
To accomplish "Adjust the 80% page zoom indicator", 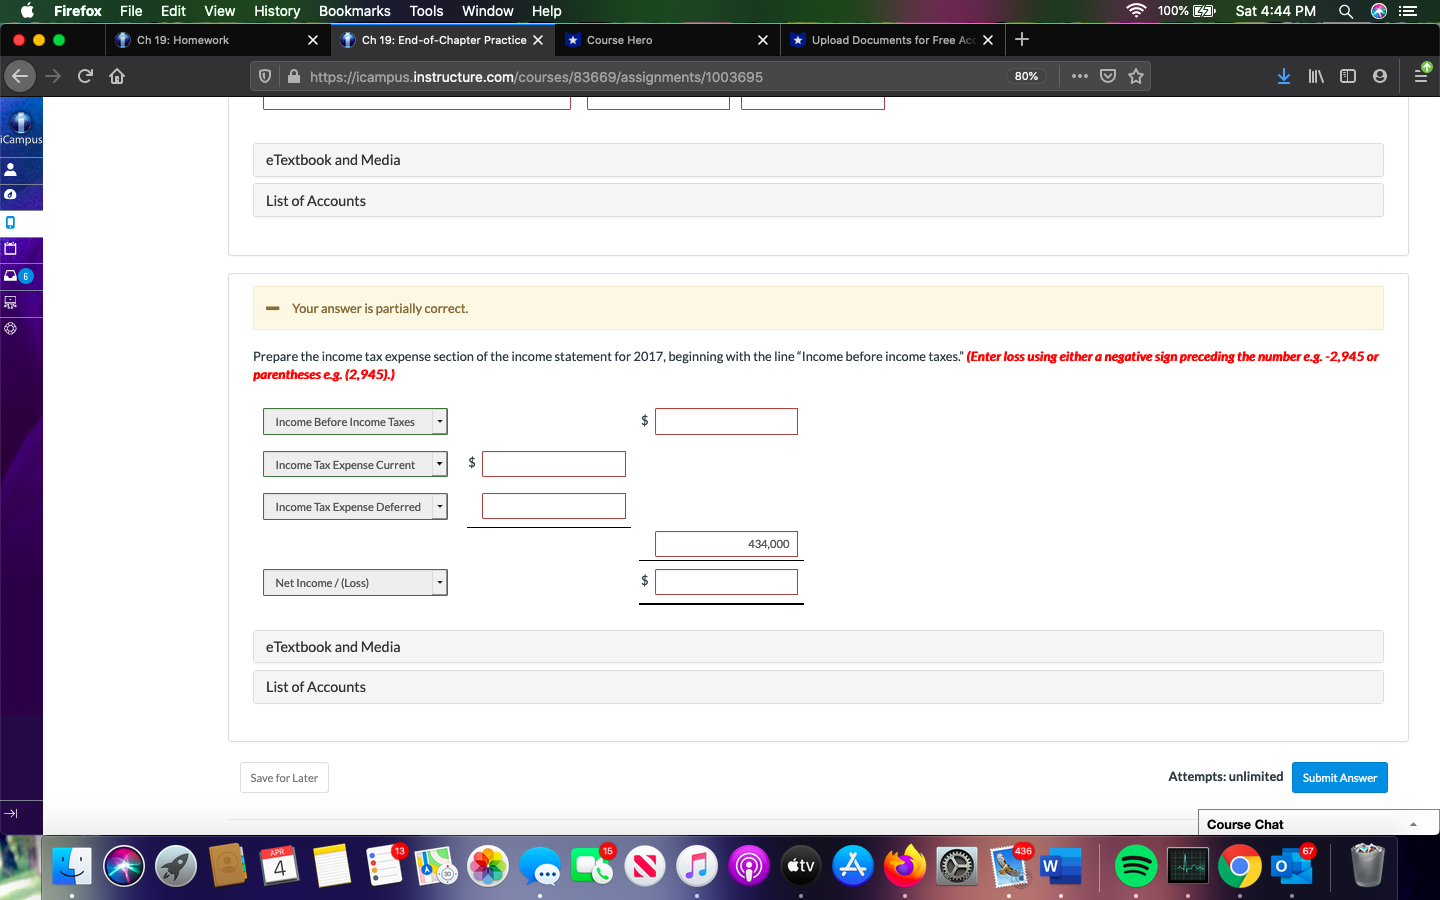I will (1026, 75).
